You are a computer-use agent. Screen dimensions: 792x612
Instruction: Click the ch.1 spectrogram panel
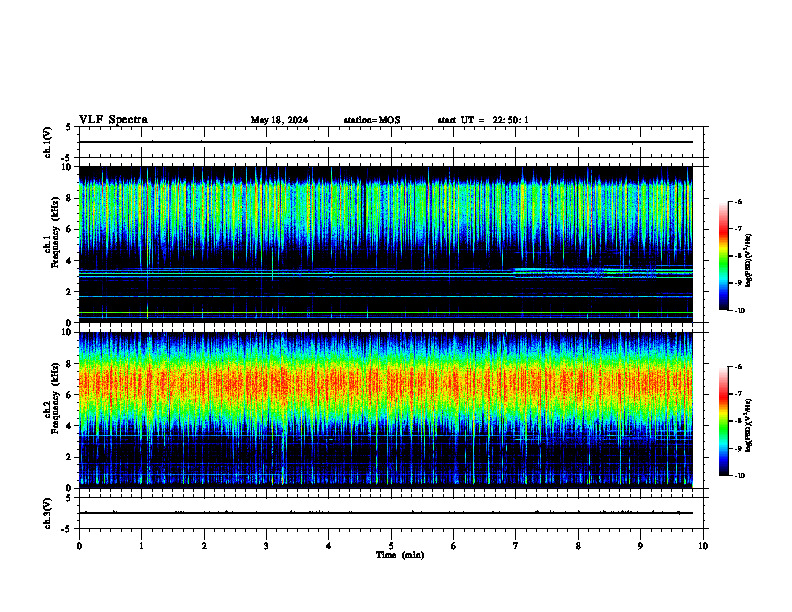point(385,244)
